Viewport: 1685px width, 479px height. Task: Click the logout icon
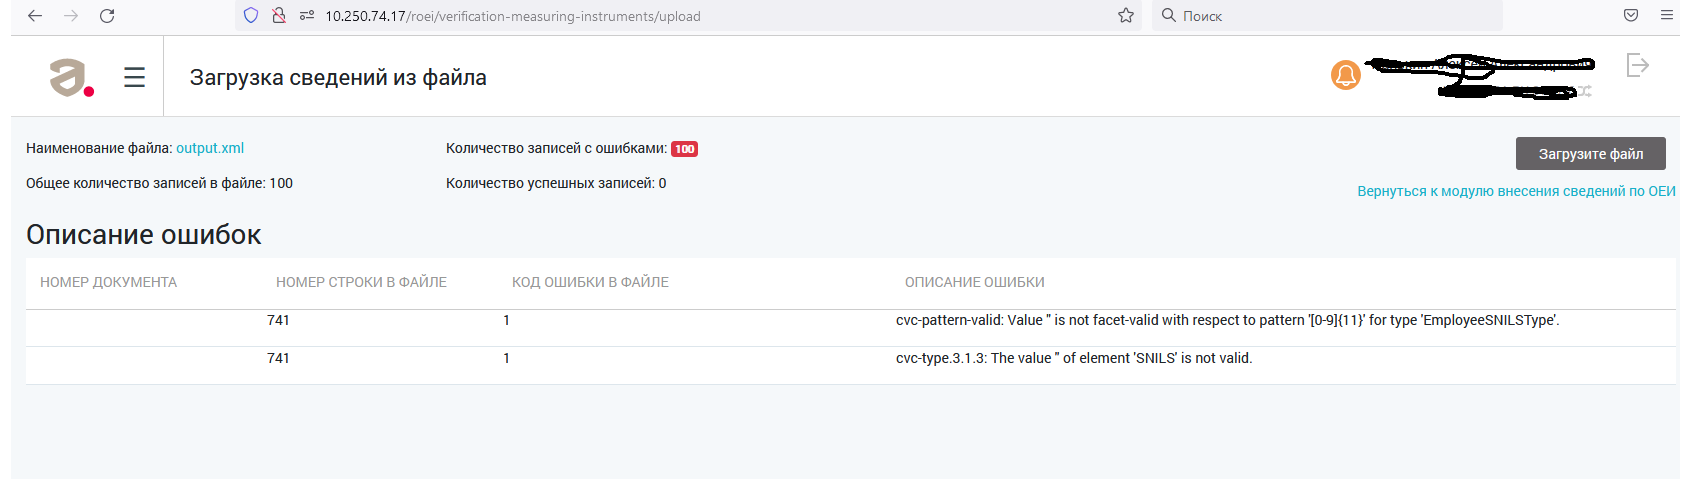click(1637, 66)
